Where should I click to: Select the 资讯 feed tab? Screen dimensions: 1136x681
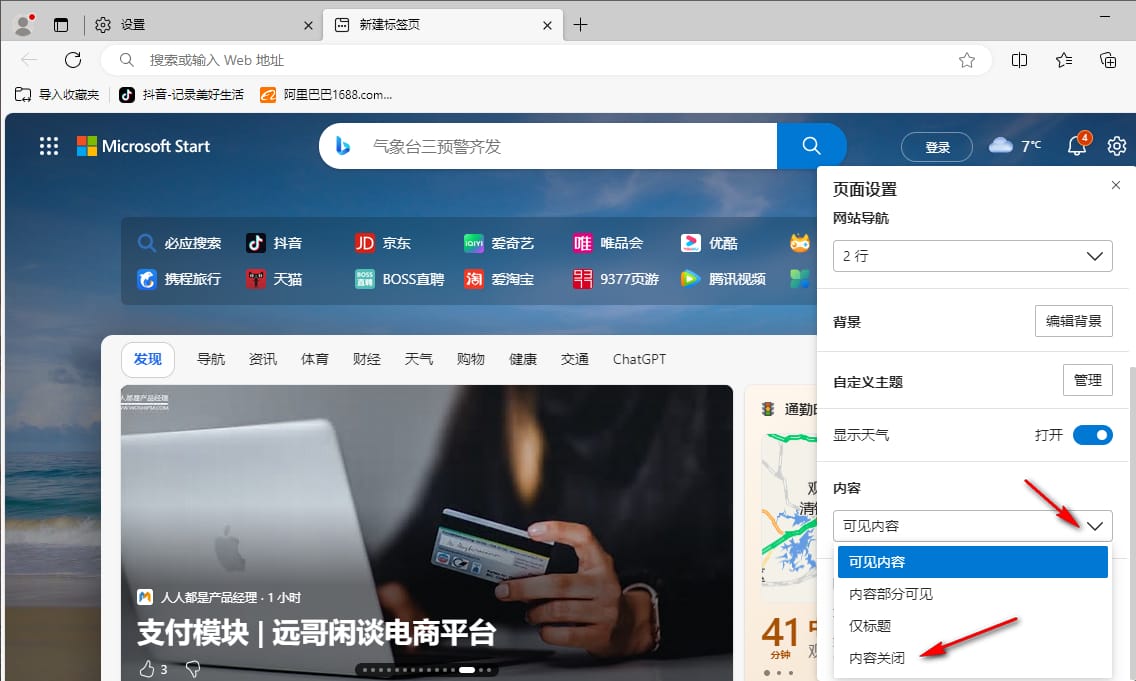263,359
